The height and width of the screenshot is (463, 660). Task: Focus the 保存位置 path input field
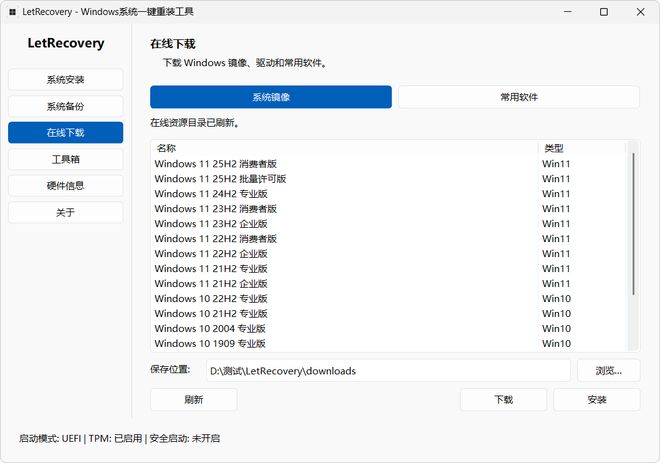(388, 371)
